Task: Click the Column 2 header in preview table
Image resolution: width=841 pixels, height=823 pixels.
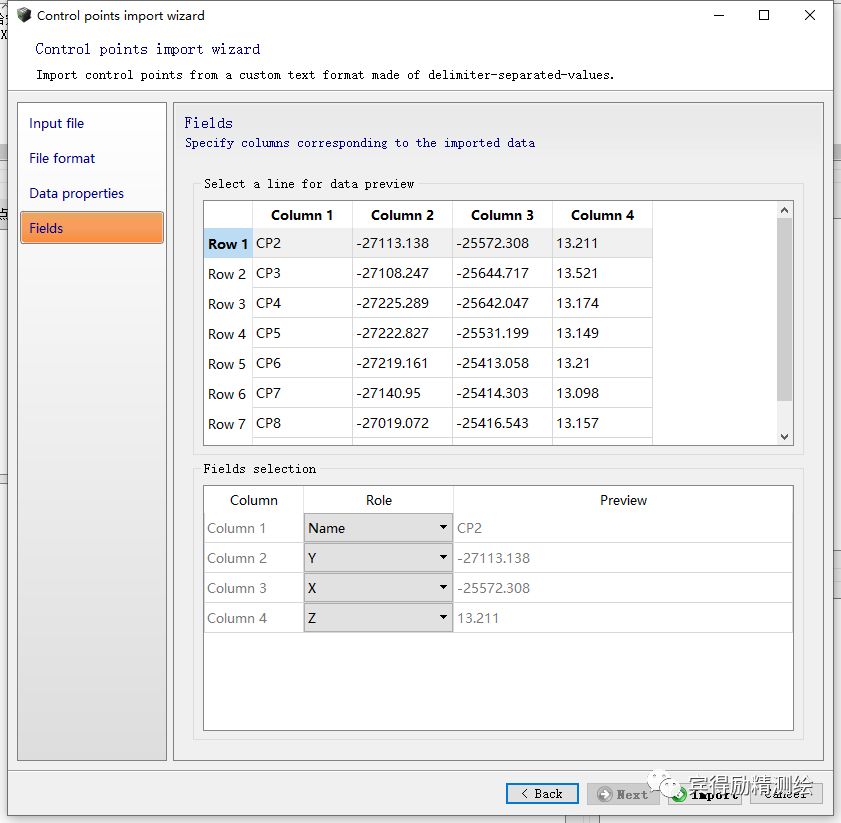Action: click(402, 215)
